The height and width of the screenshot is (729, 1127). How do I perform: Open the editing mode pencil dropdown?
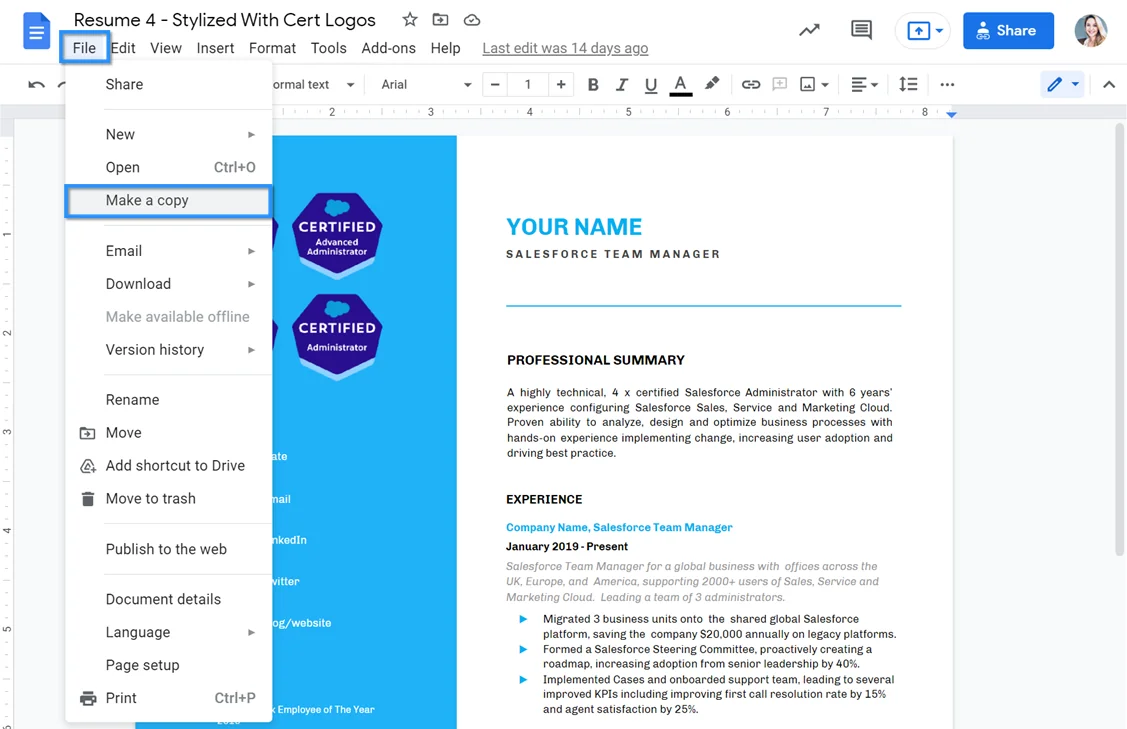click(1062, 85)
